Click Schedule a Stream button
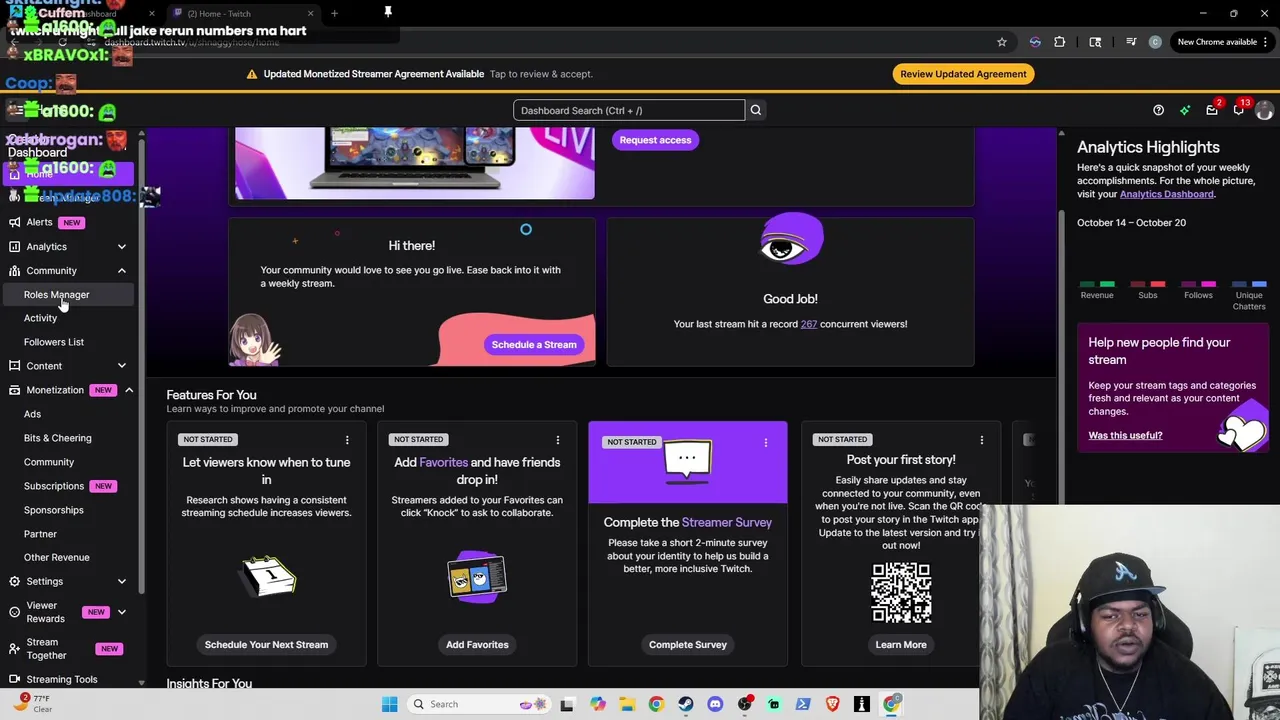Screen dimensions: 1280x720 (x=534, y=345)
